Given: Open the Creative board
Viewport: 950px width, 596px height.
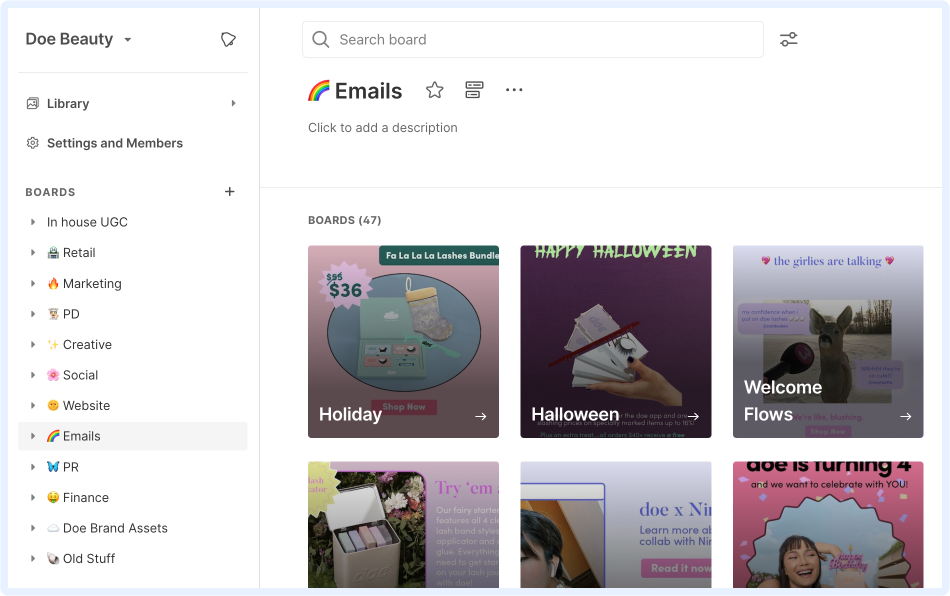Looking at the screenshot, I should (x=79, y=345).
